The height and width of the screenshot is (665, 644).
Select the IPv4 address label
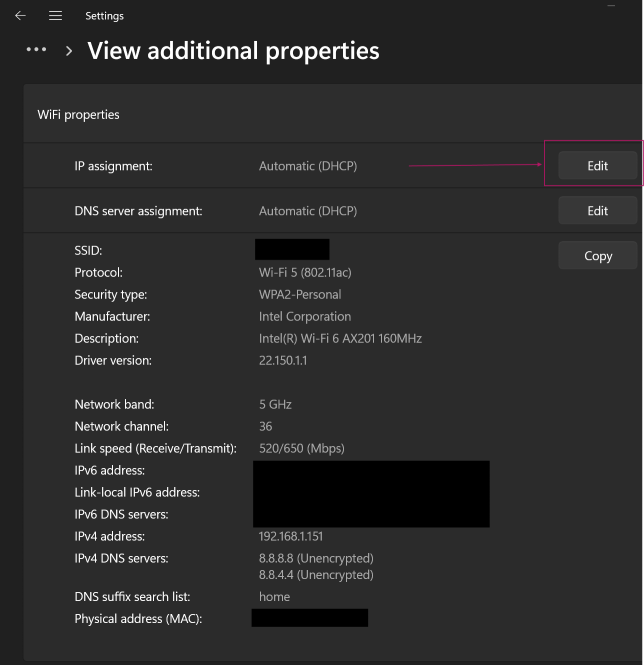tap(109, 536)
